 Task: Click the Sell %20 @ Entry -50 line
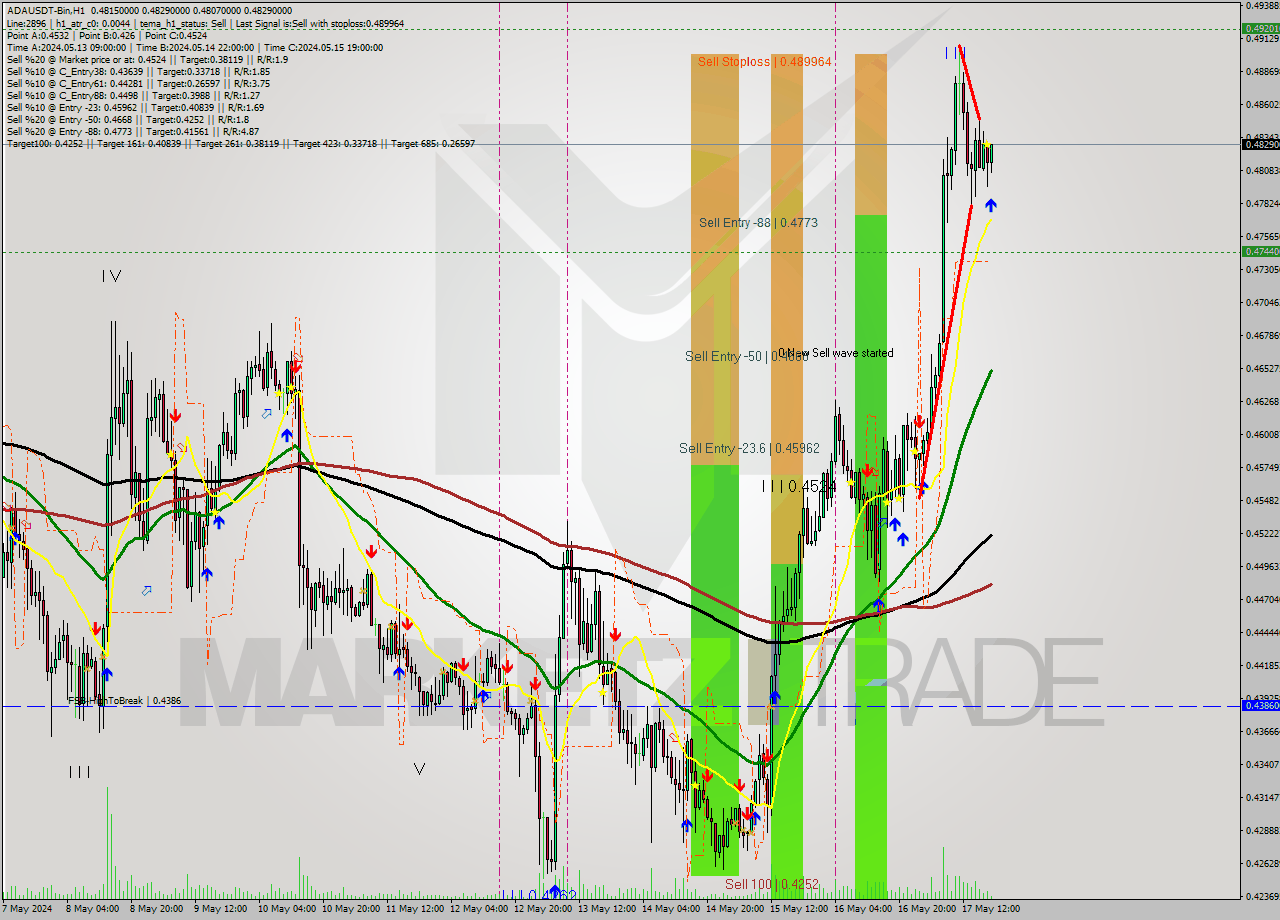coord(127,119)
